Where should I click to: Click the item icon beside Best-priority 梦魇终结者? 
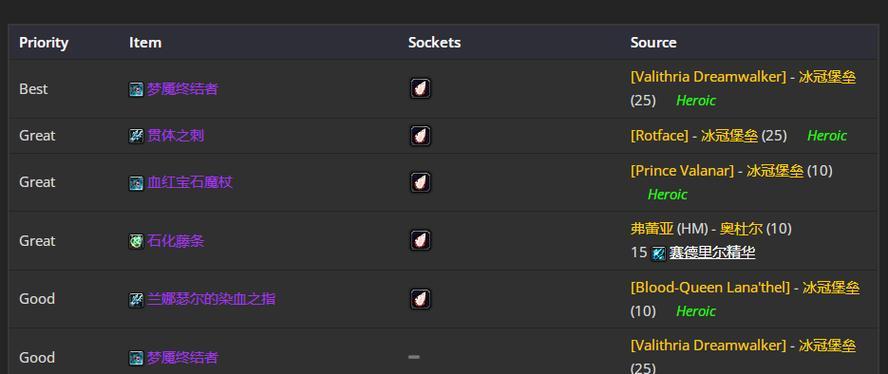coord(136,90)
